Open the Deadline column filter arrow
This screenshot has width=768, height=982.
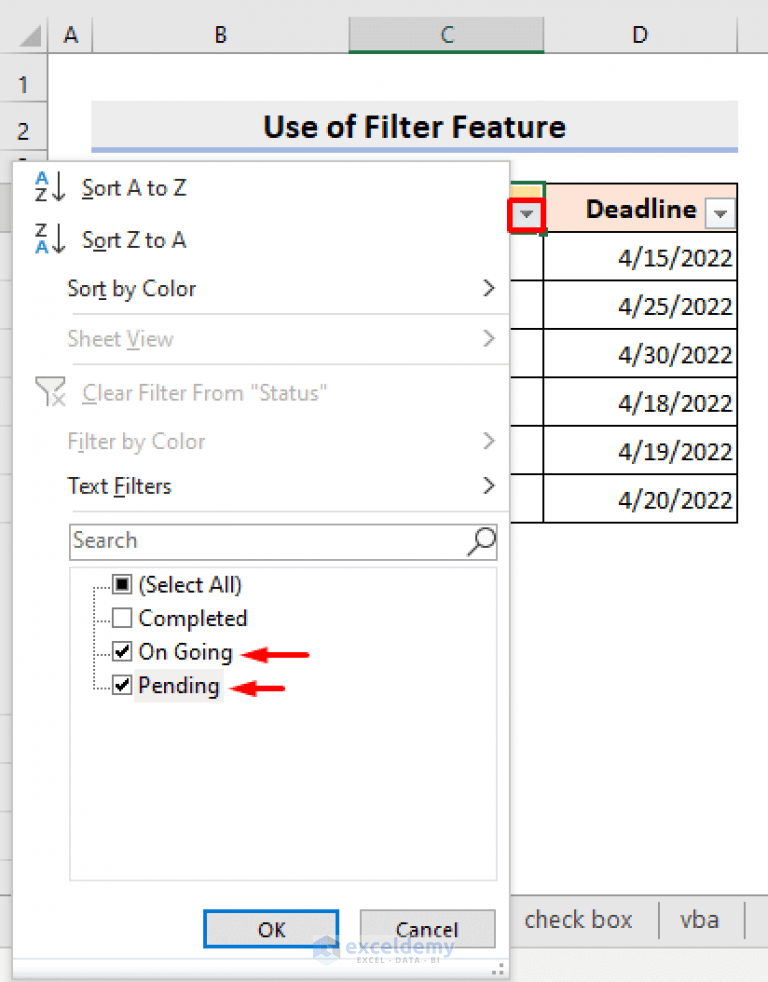(x=722, y=210)
